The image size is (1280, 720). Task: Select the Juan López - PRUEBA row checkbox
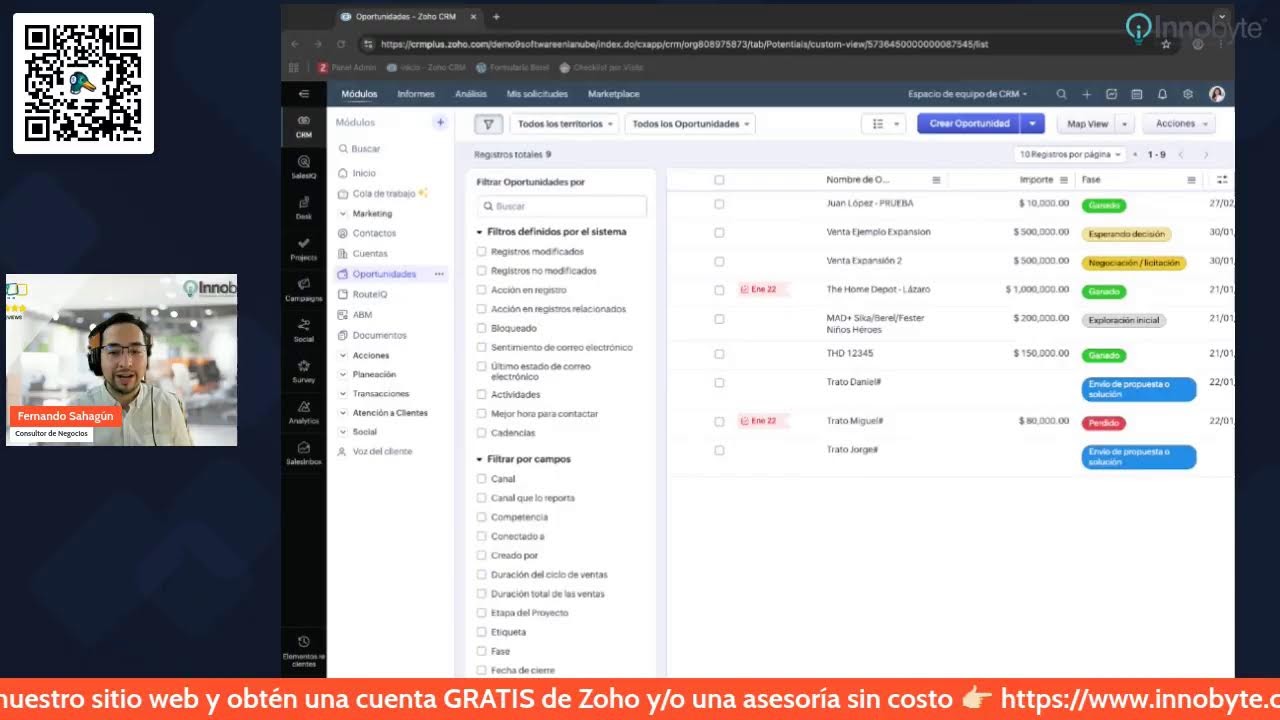tap(719, 203)
